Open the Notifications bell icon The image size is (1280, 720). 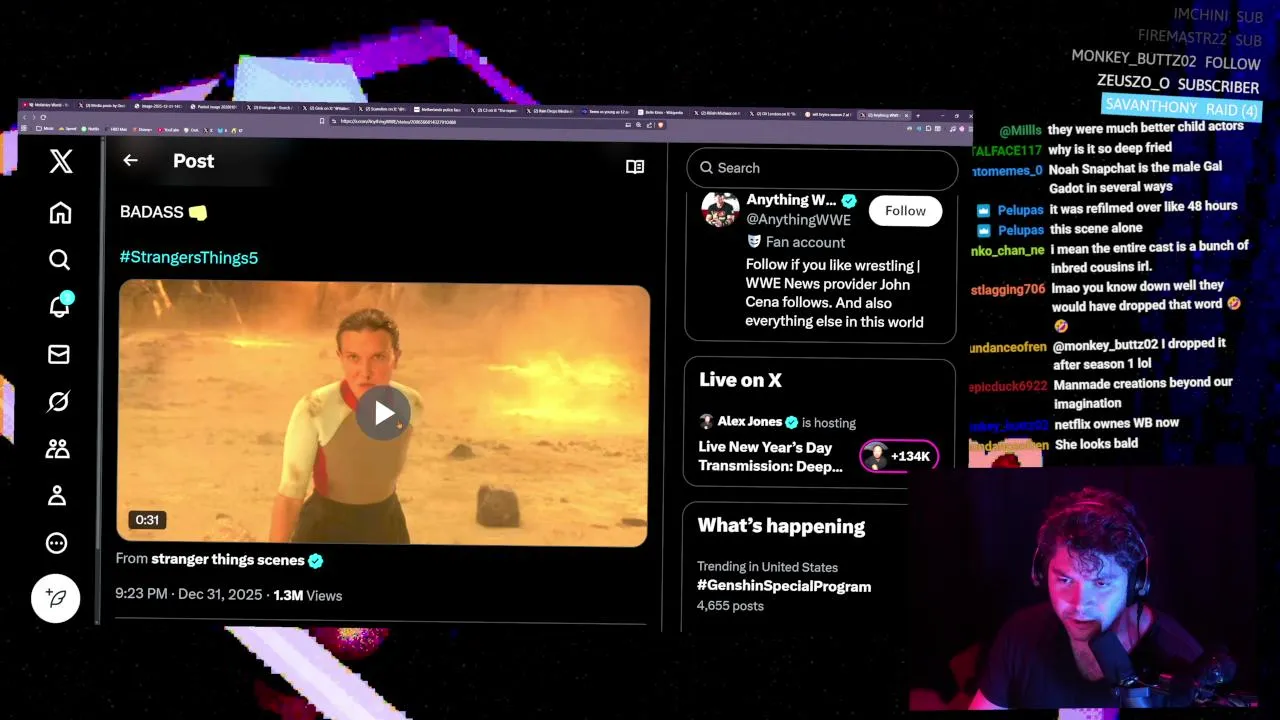[59, 306]
